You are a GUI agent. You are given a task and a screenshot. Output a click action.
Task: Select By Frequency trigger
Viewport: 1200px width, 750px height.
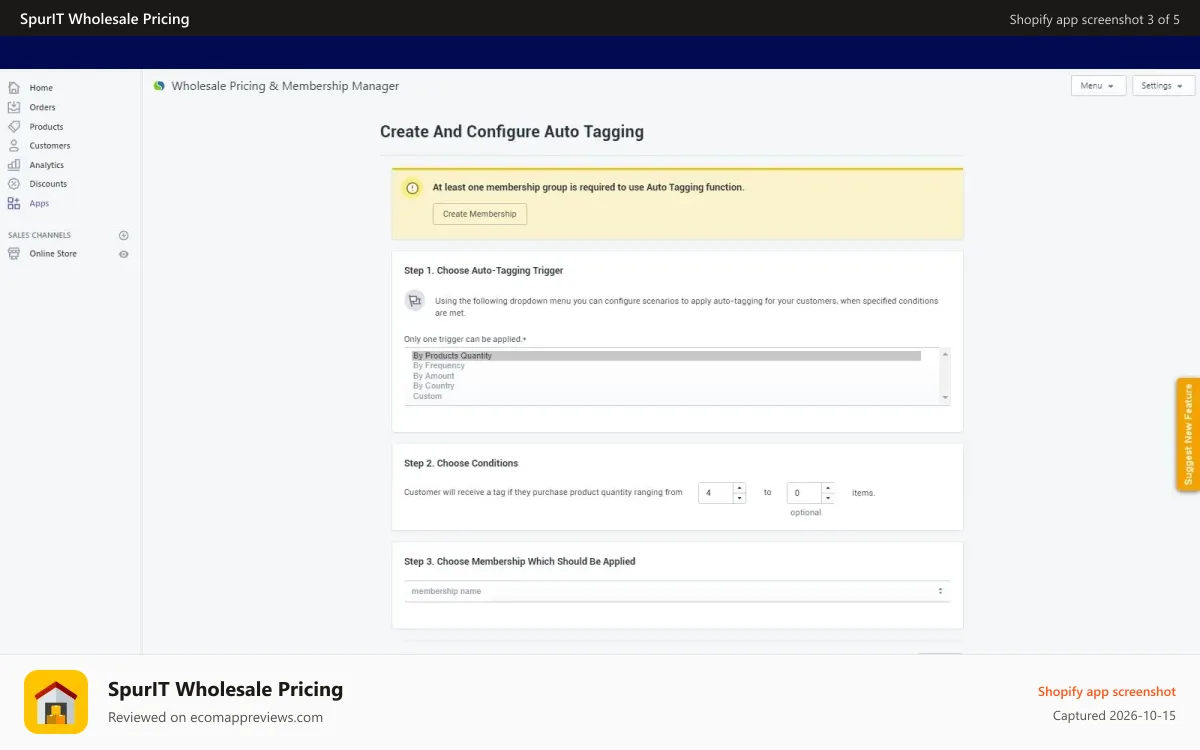tap(666, 366)
